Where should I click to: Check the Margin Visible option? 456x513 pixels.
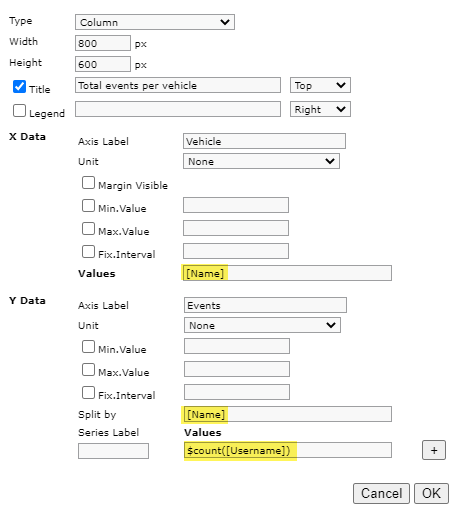click(88, 183)
